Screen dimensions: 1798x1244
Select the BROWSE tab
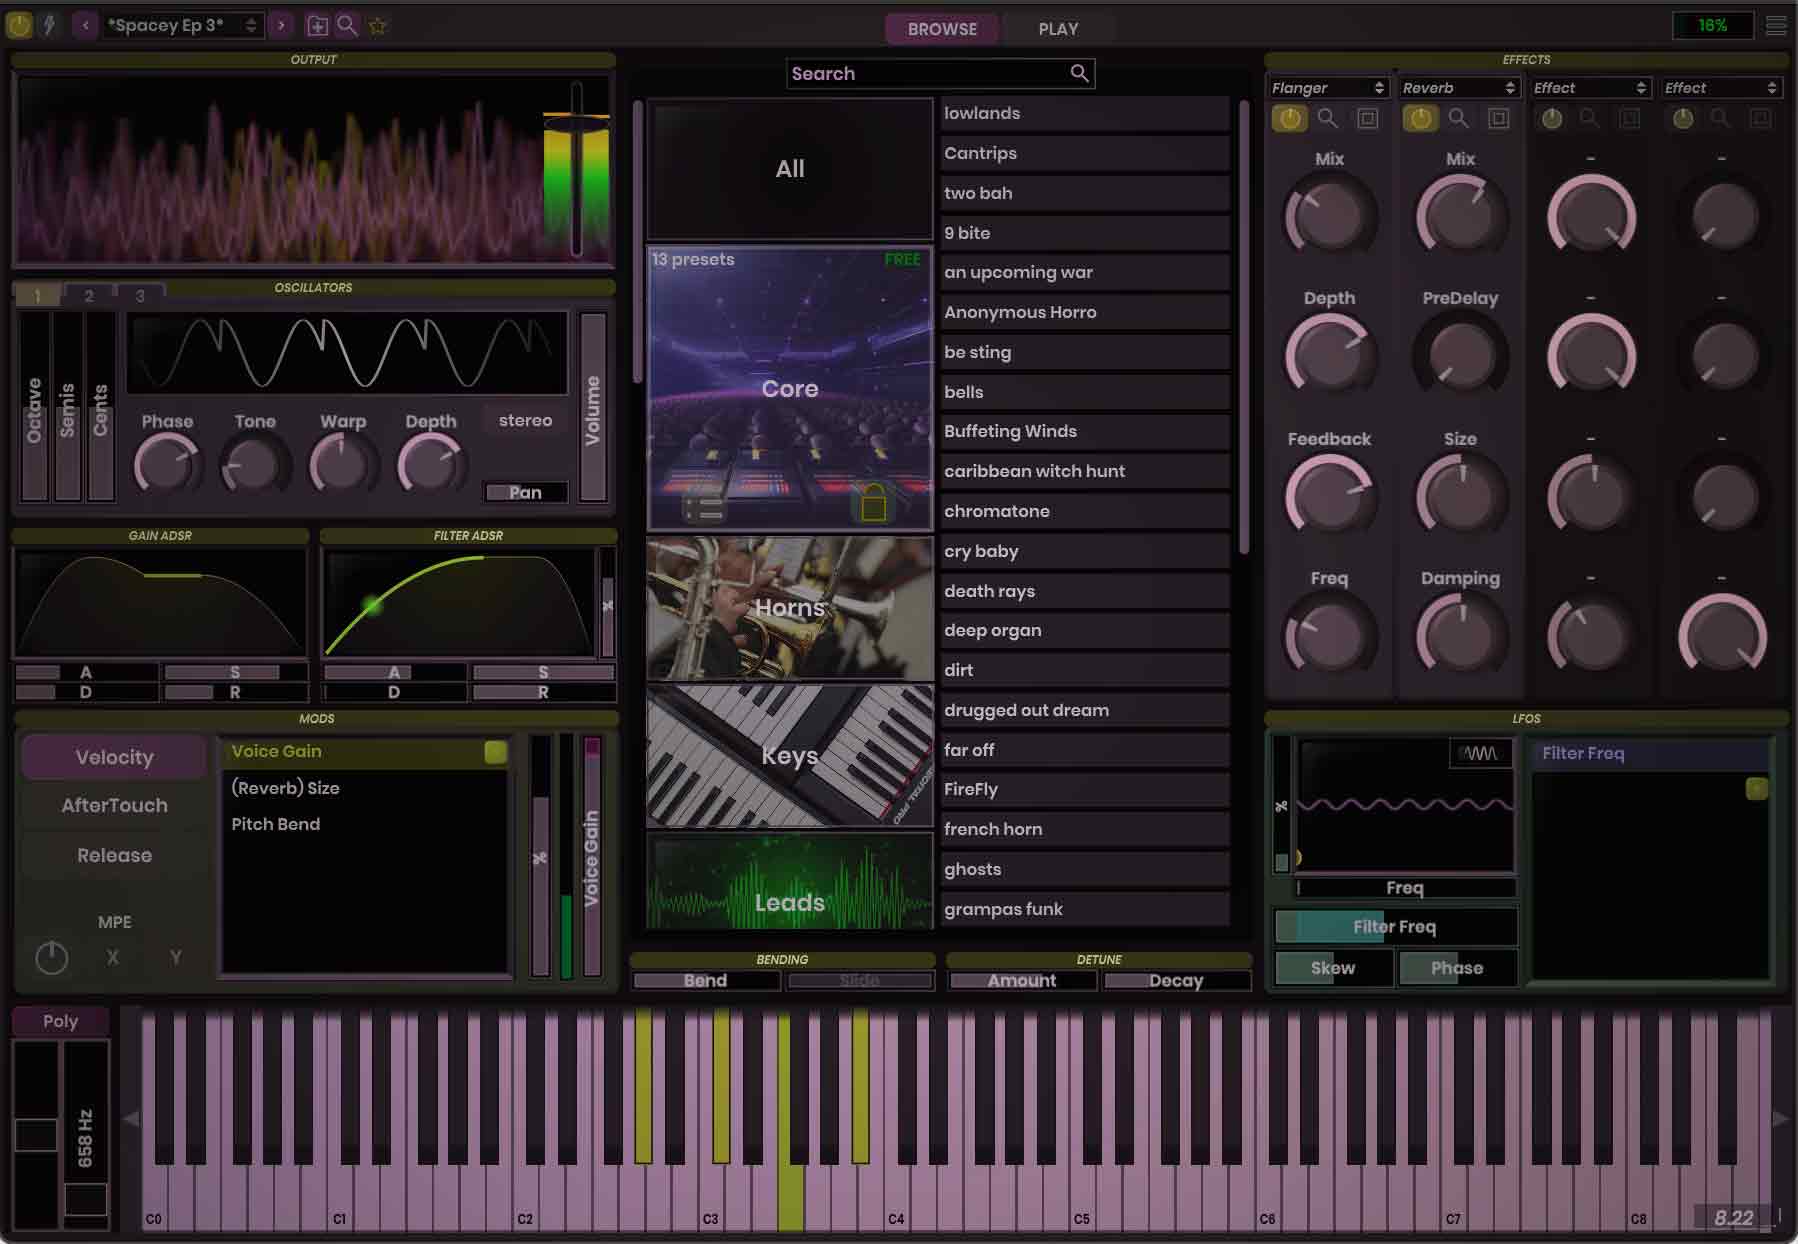tap(941, 29)
